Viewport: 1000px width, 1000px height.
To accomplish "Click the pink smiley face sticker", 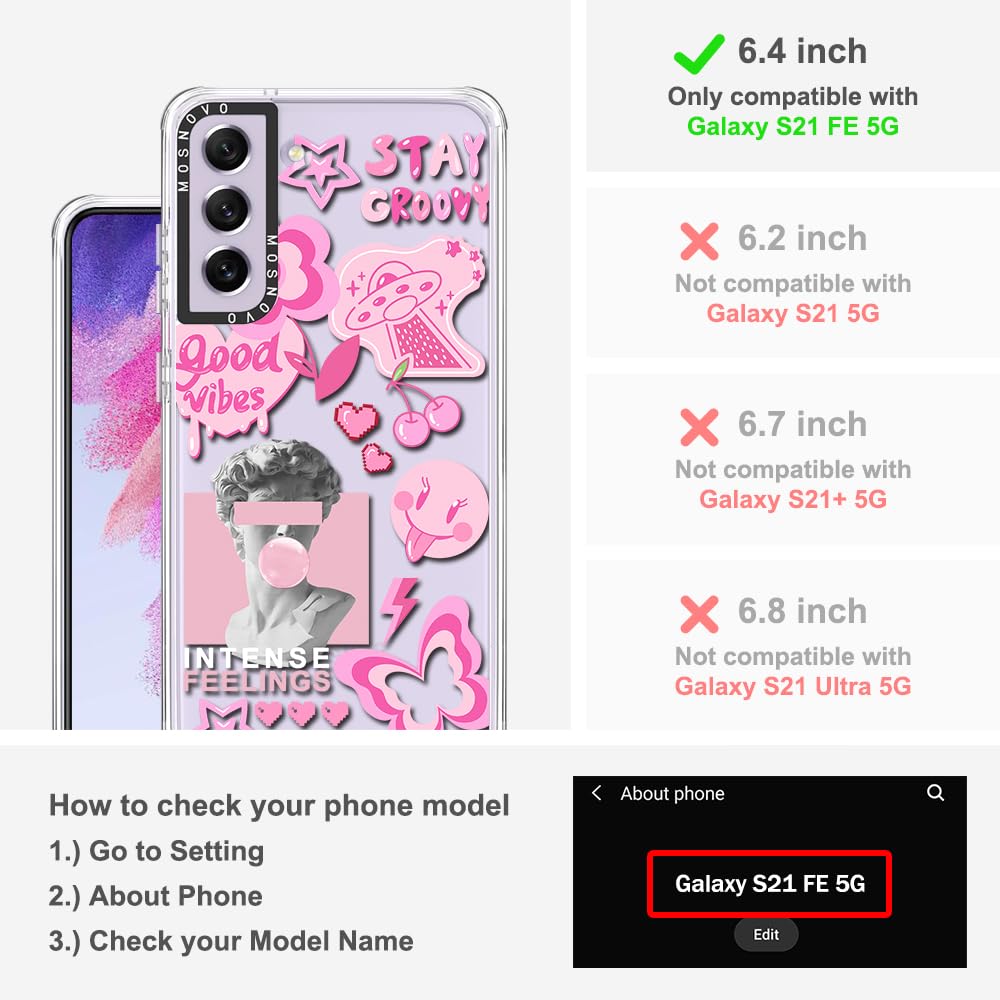I will (439, 510).
